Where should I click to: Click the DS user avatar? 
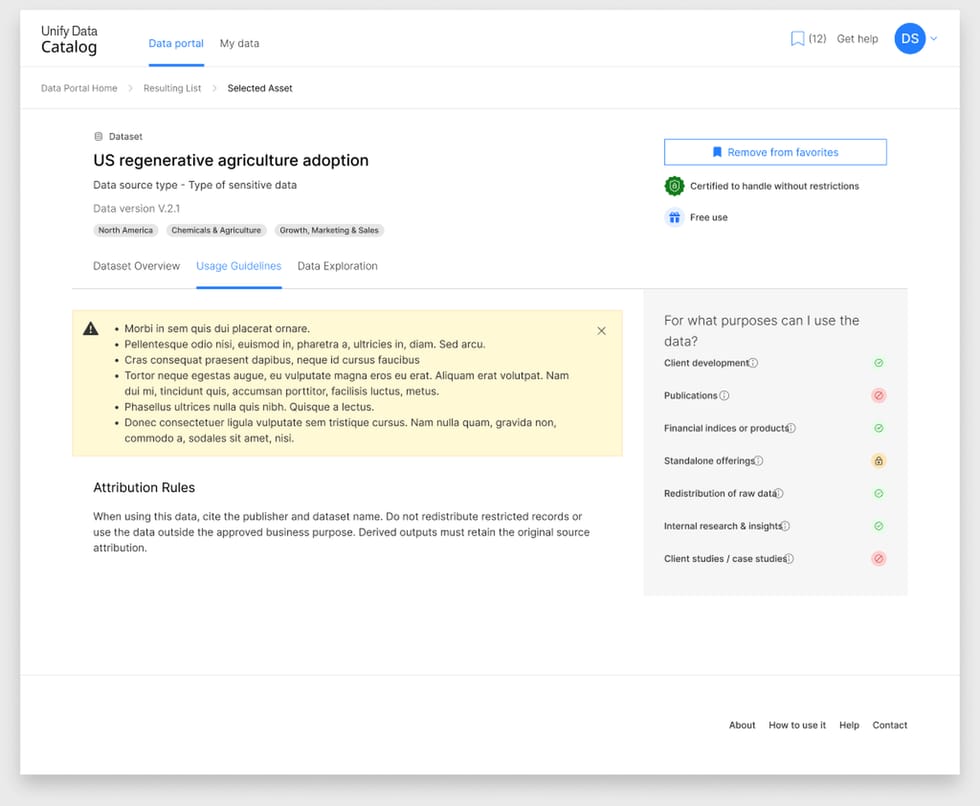click(x=909, y=39)
